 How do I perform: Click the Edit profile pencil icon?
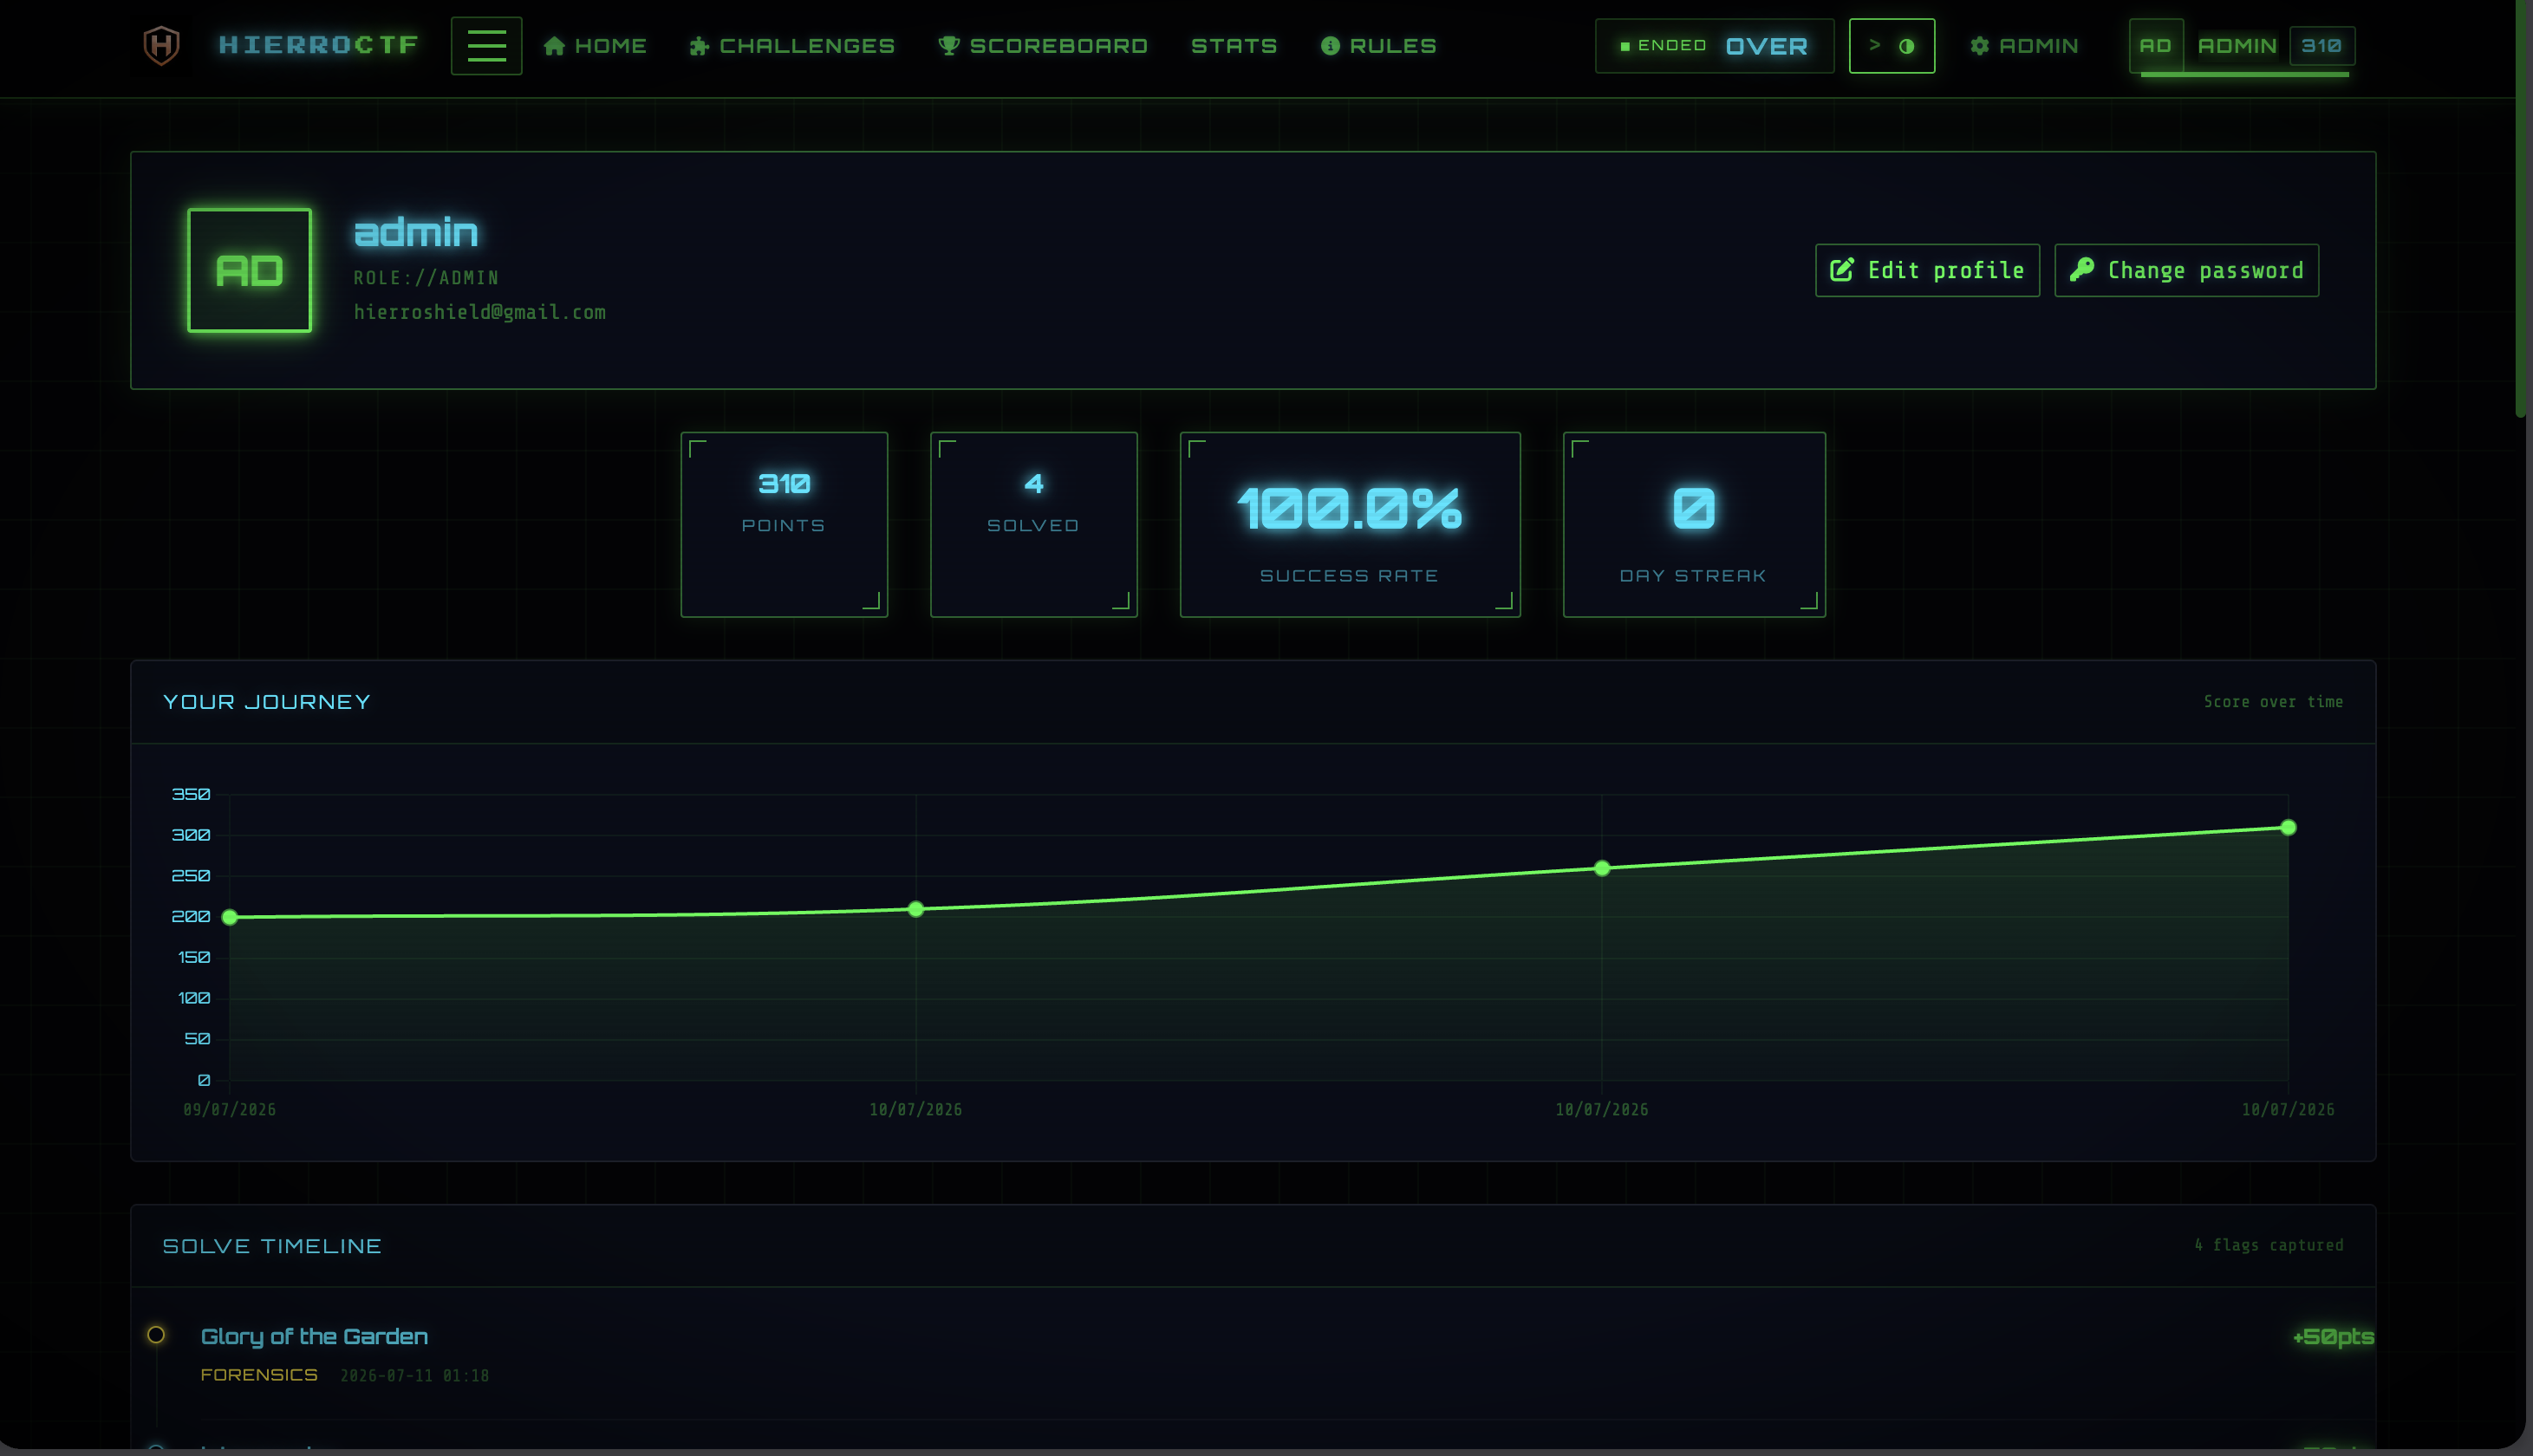point(1841,270)
